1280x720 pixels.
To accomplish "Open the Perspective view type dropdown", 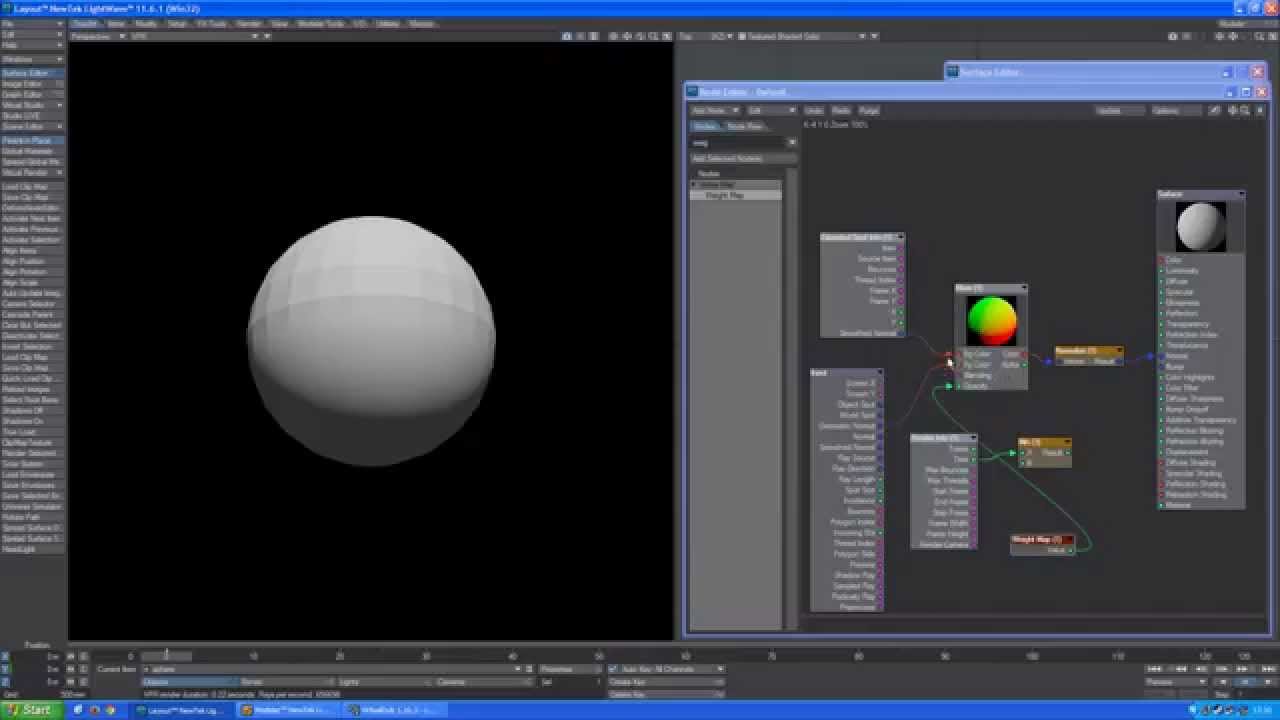I will [98, 36].
